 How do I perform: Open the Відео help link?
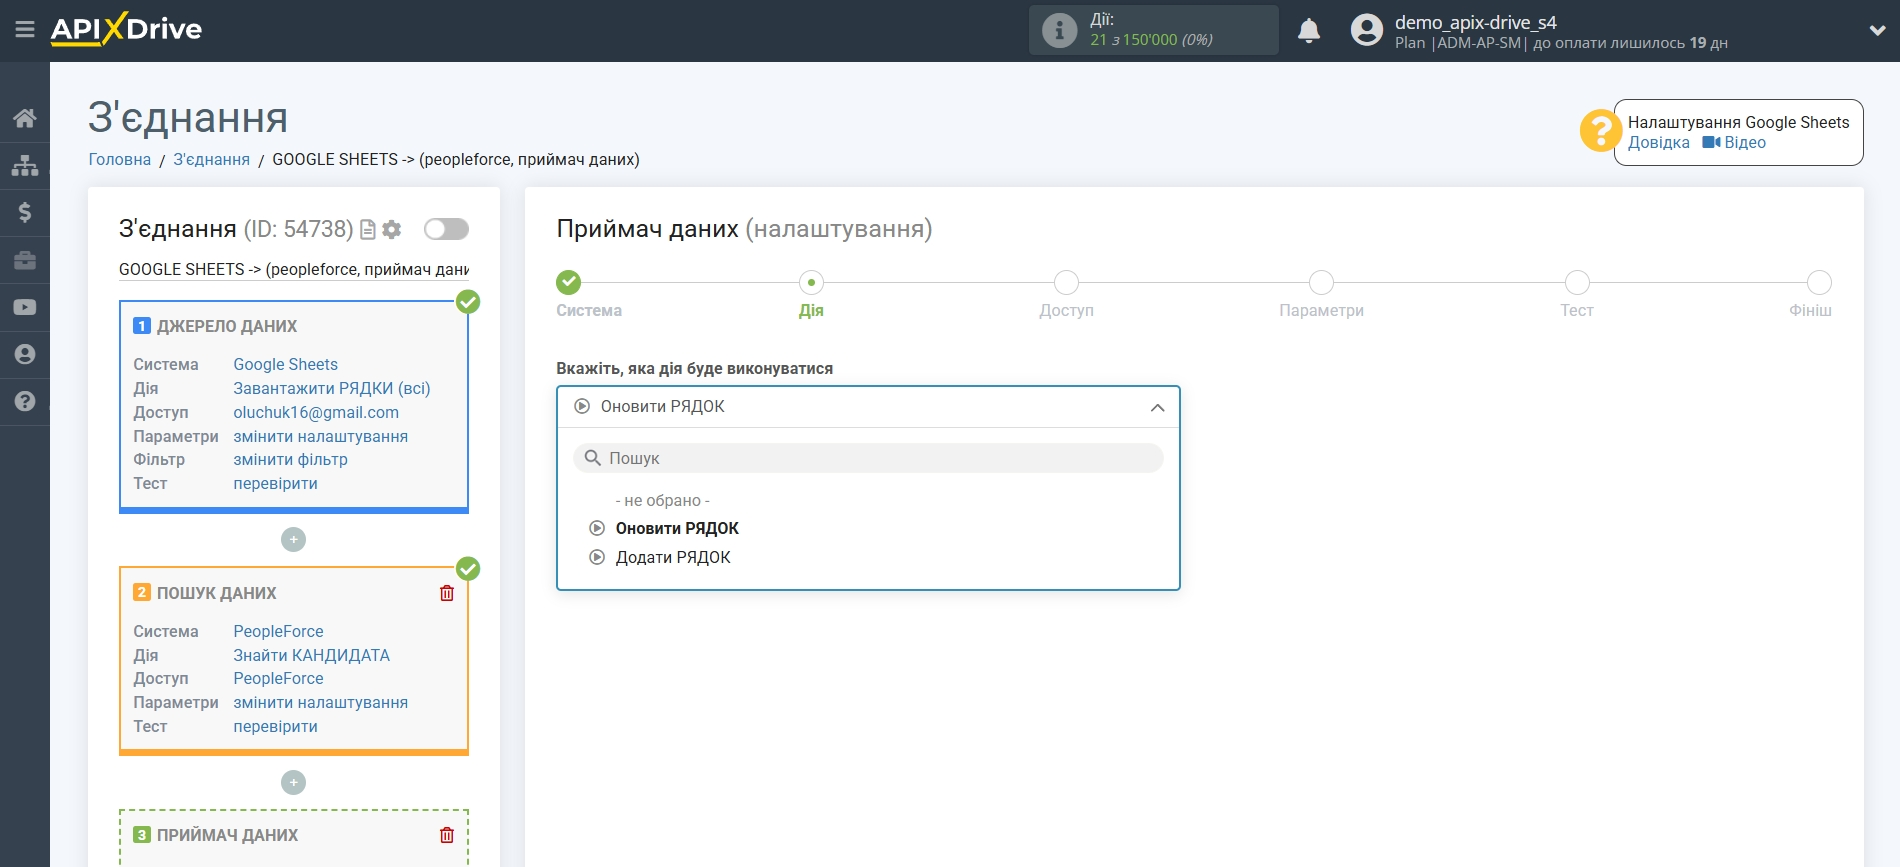pyautogui.click(x=1735, y=143)
